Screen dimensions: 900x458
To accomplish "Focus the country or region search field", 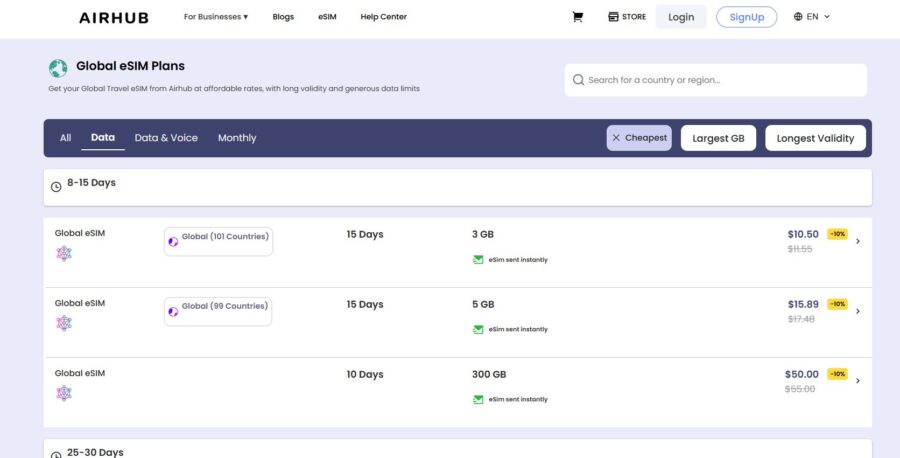I will (715, 80).
